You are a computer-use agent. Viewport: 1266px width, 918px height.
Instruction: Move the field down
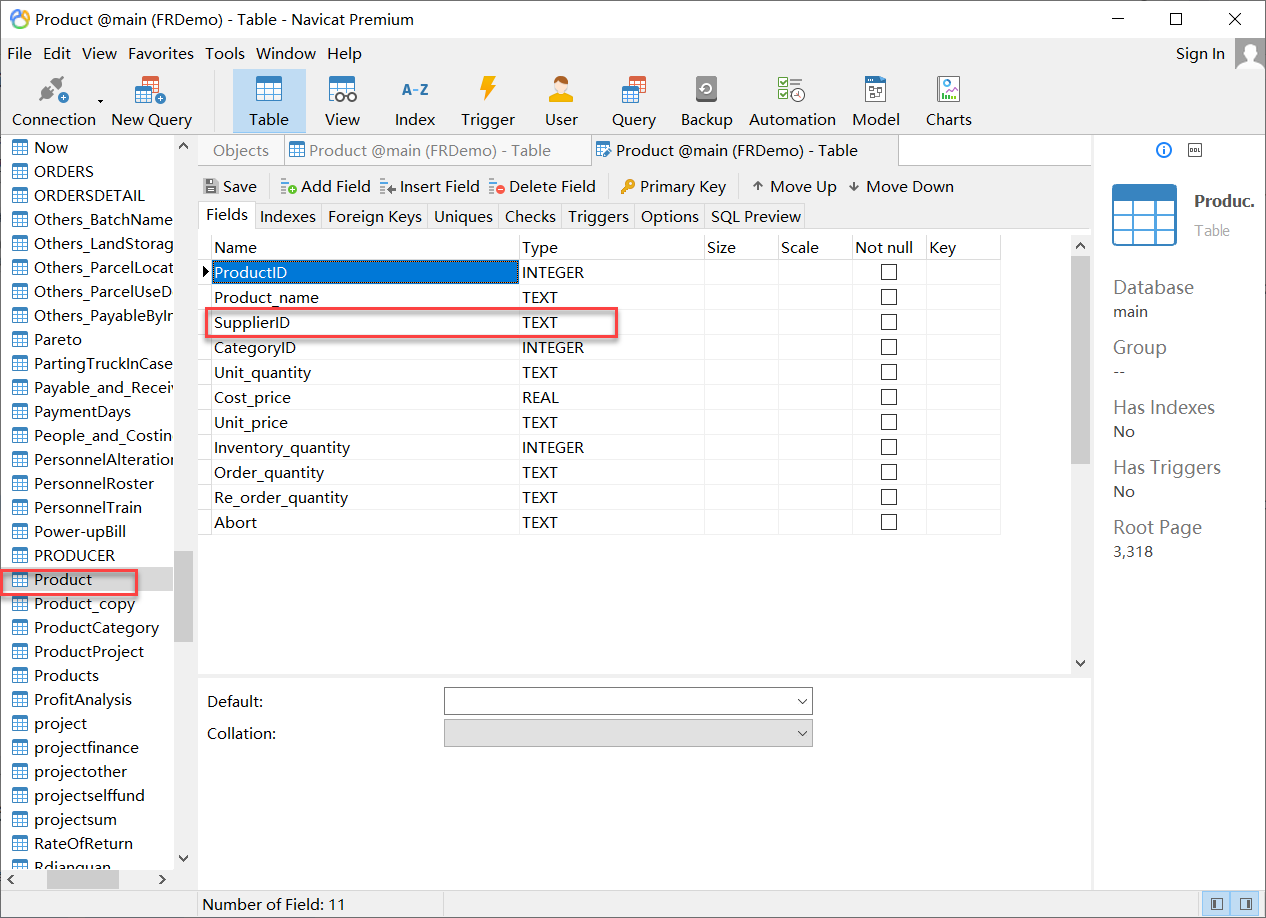tap(901, 186)
